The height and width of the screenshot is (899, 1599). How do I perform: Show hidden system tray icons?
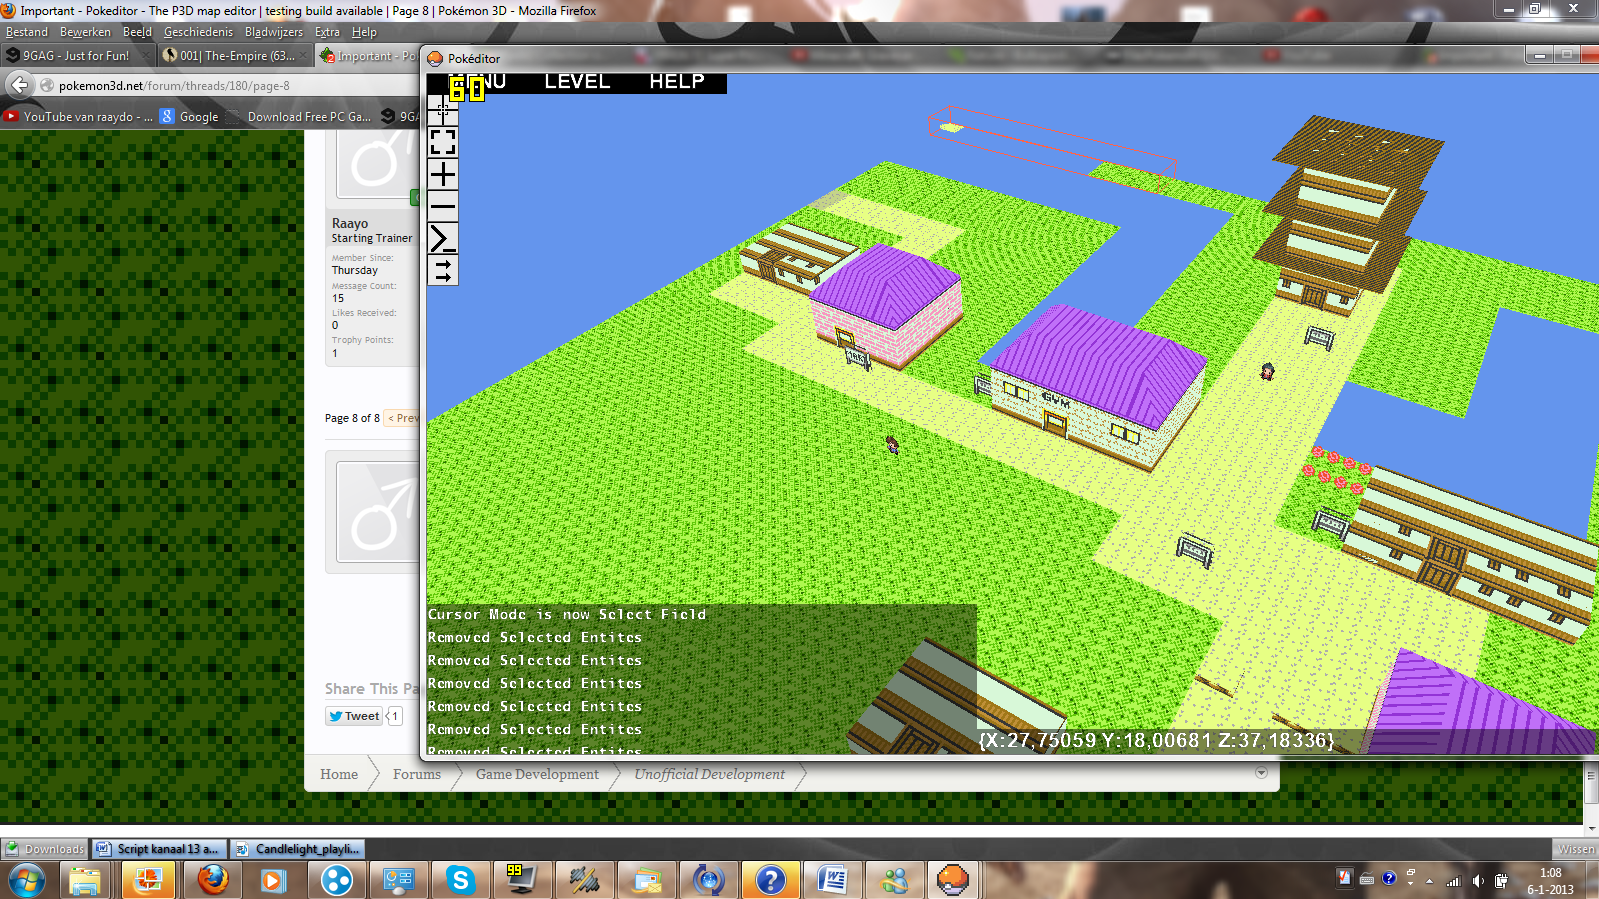[x=1429, y=881]
